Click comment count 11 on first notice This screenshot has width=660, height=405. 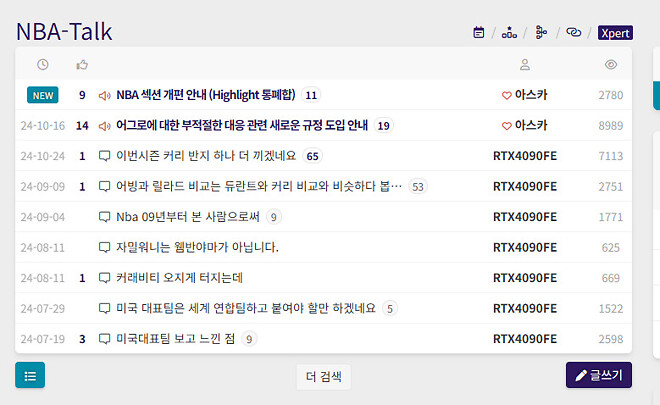(311, 95)
